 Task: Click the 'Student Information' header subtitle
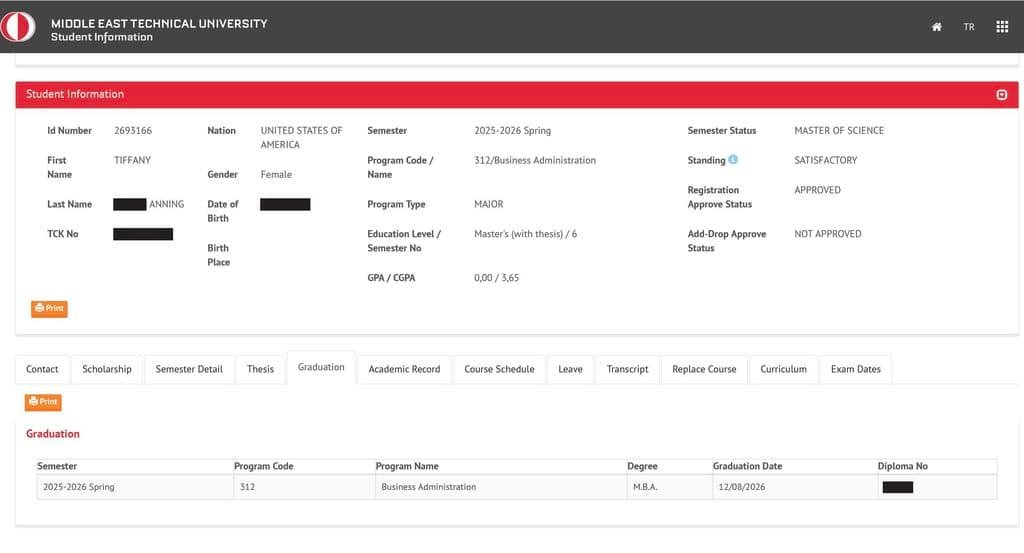[x=102, y=37]
